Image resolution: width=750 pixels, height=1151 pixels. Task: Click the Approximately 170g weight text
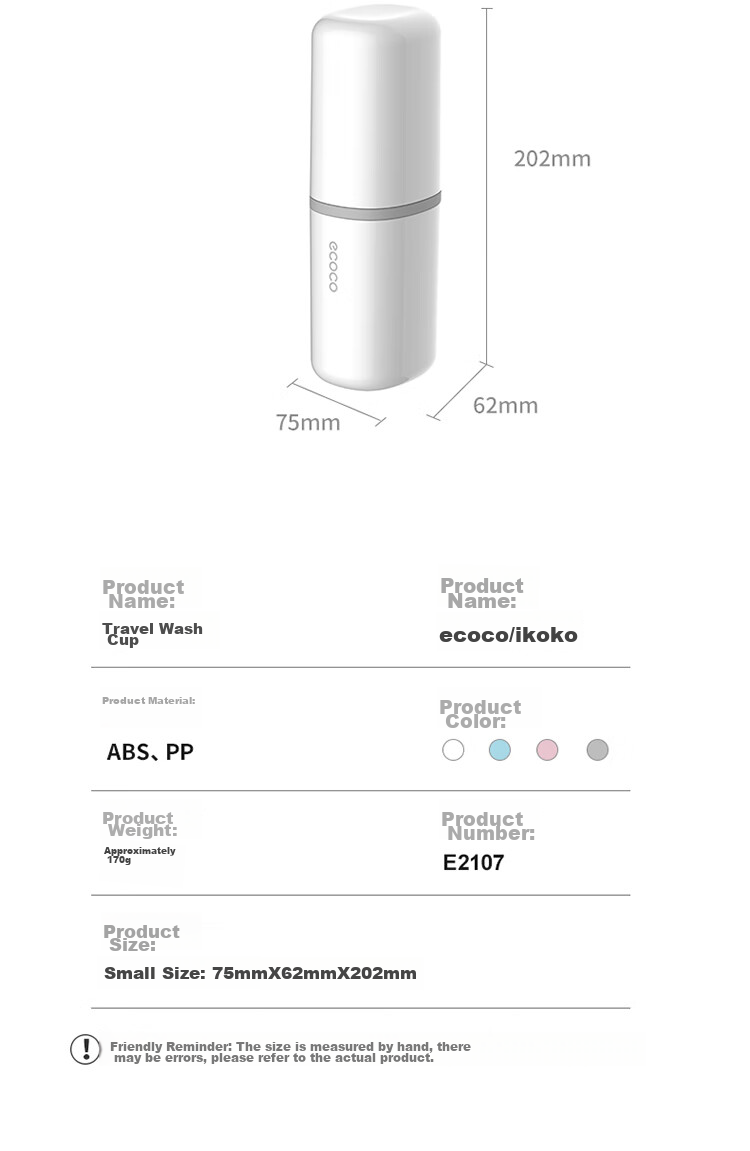point(139,855)
